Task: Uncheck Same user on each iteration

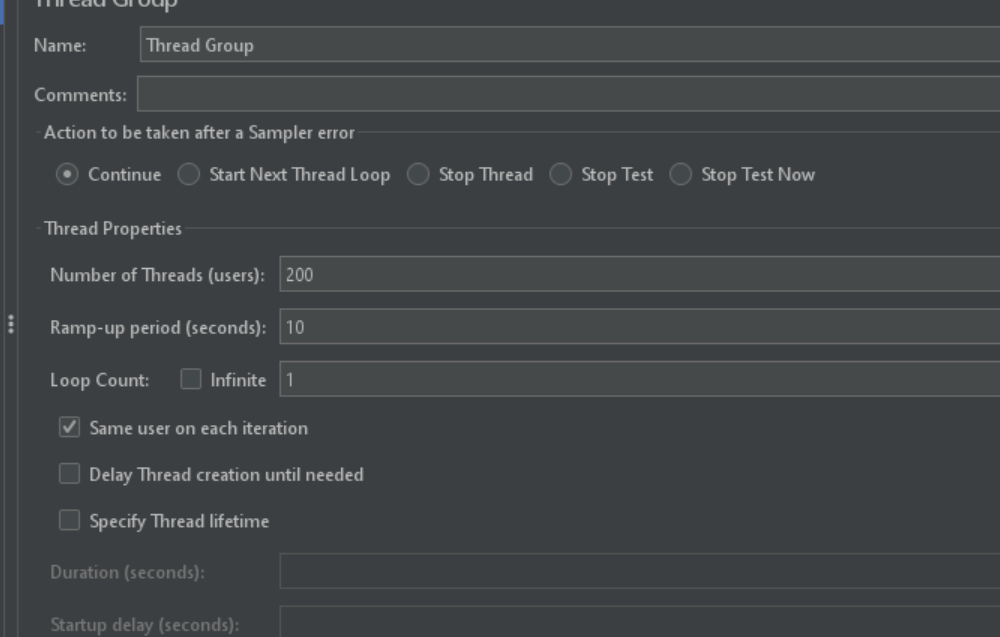Action: [70, 427]
